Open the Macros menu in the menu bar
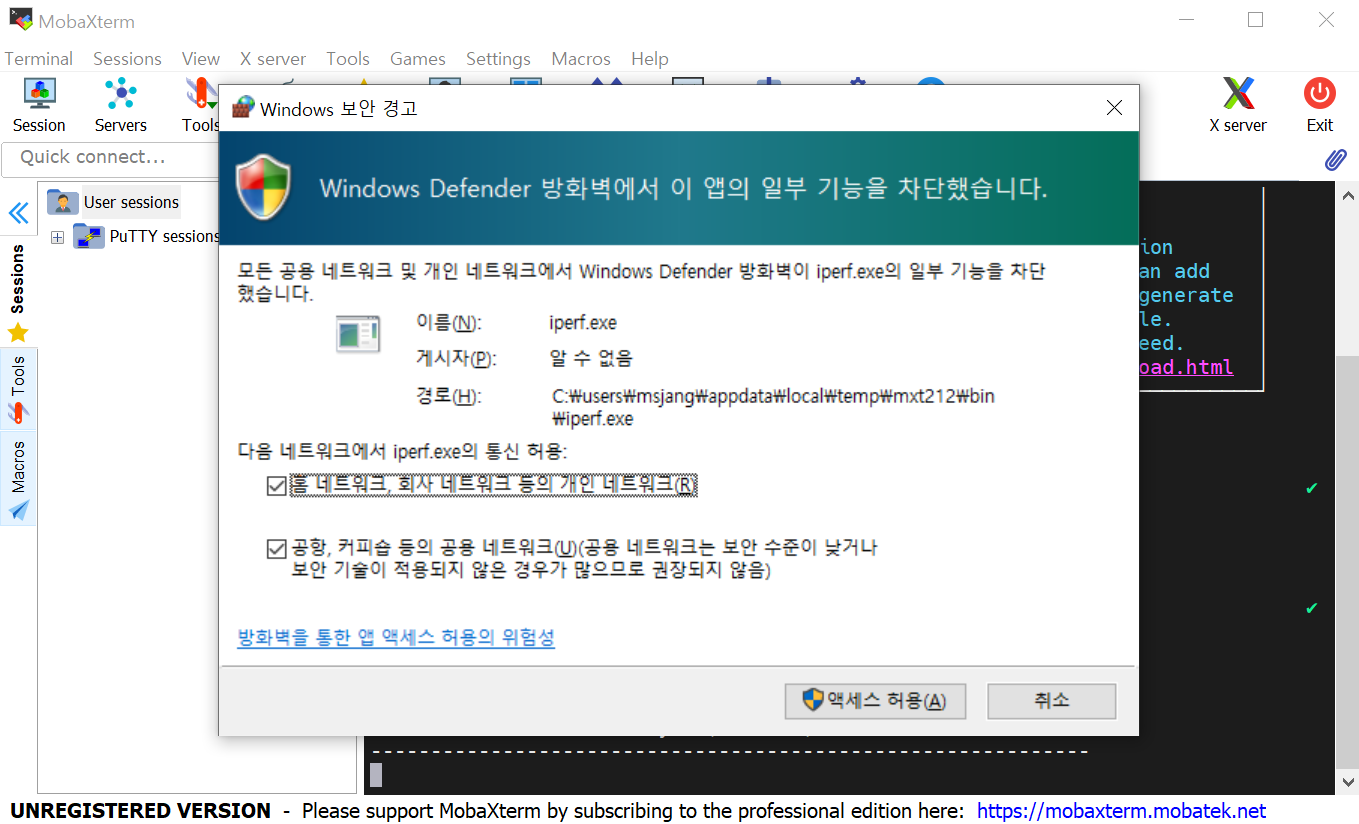The image size is (1359, 824). click(x=581, y=59)
